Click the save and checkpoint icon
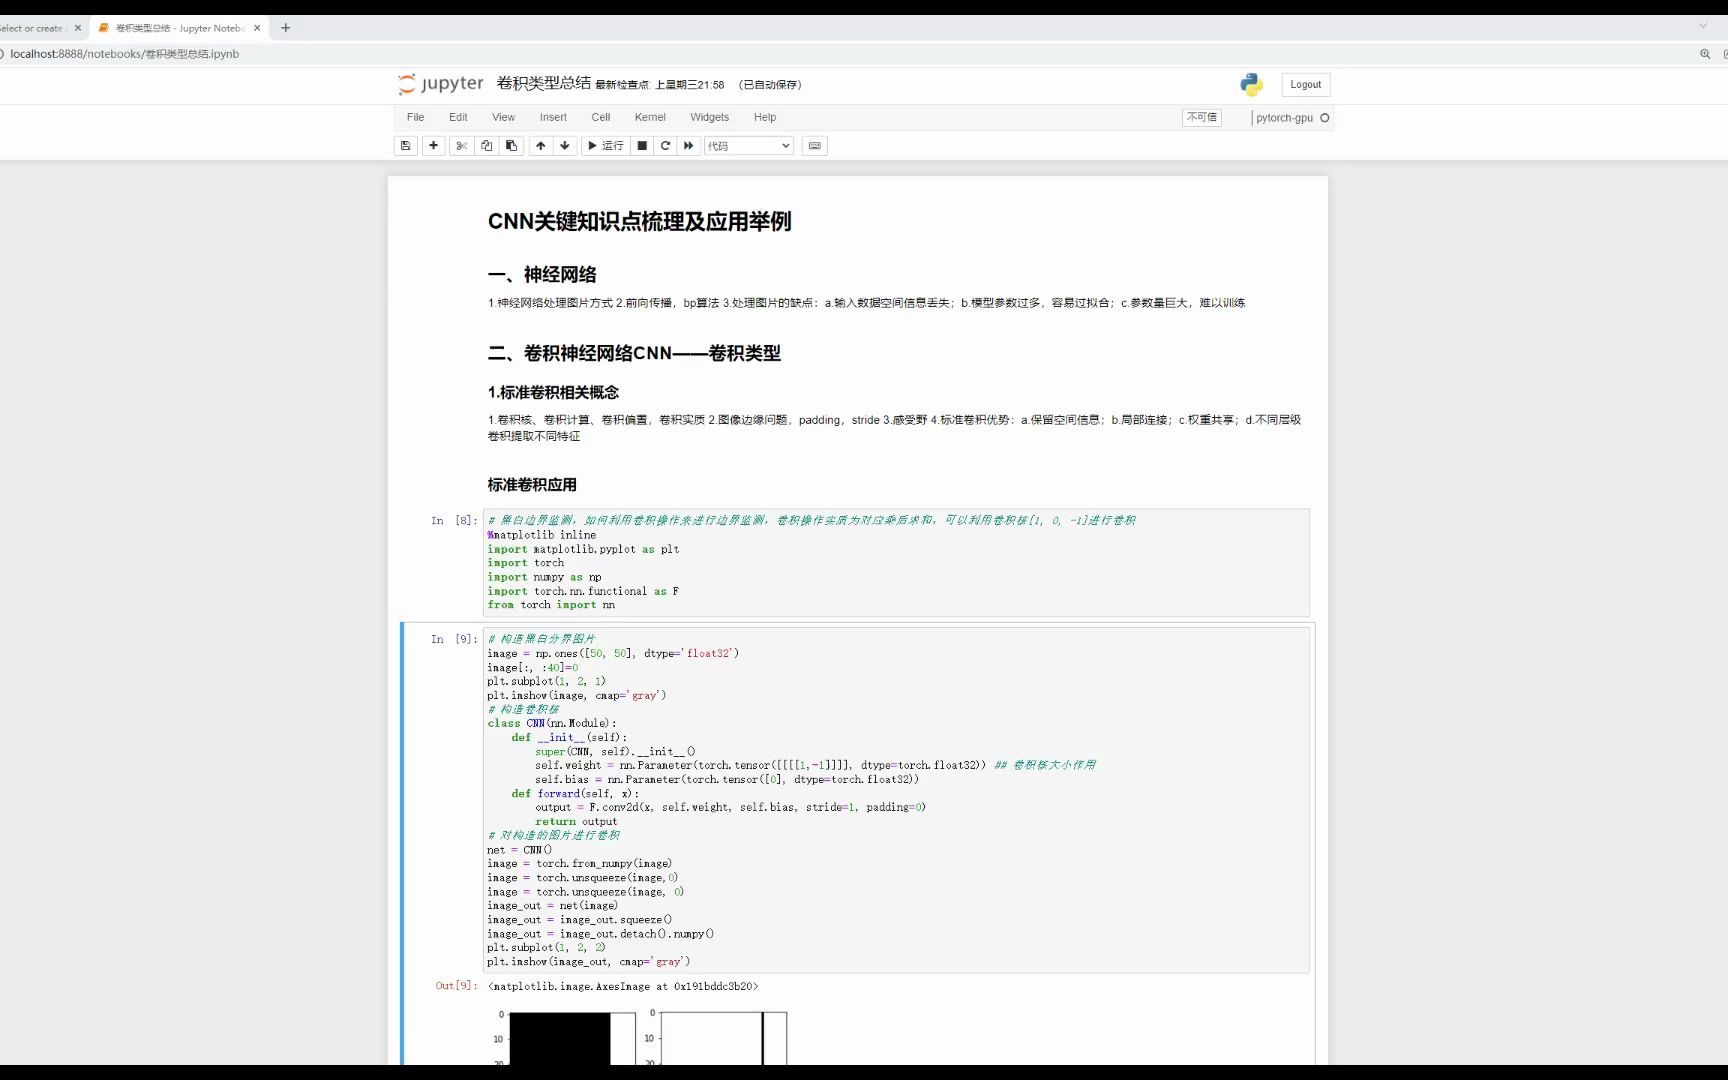The height and width of the screenshot is (1080, 1728). click(405, 146)
